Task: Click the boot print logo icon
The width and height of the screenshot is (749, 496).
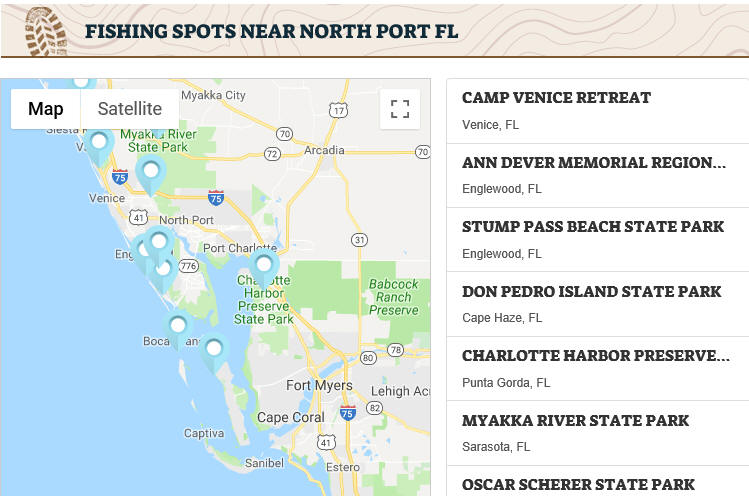Action: pos(46,32)
